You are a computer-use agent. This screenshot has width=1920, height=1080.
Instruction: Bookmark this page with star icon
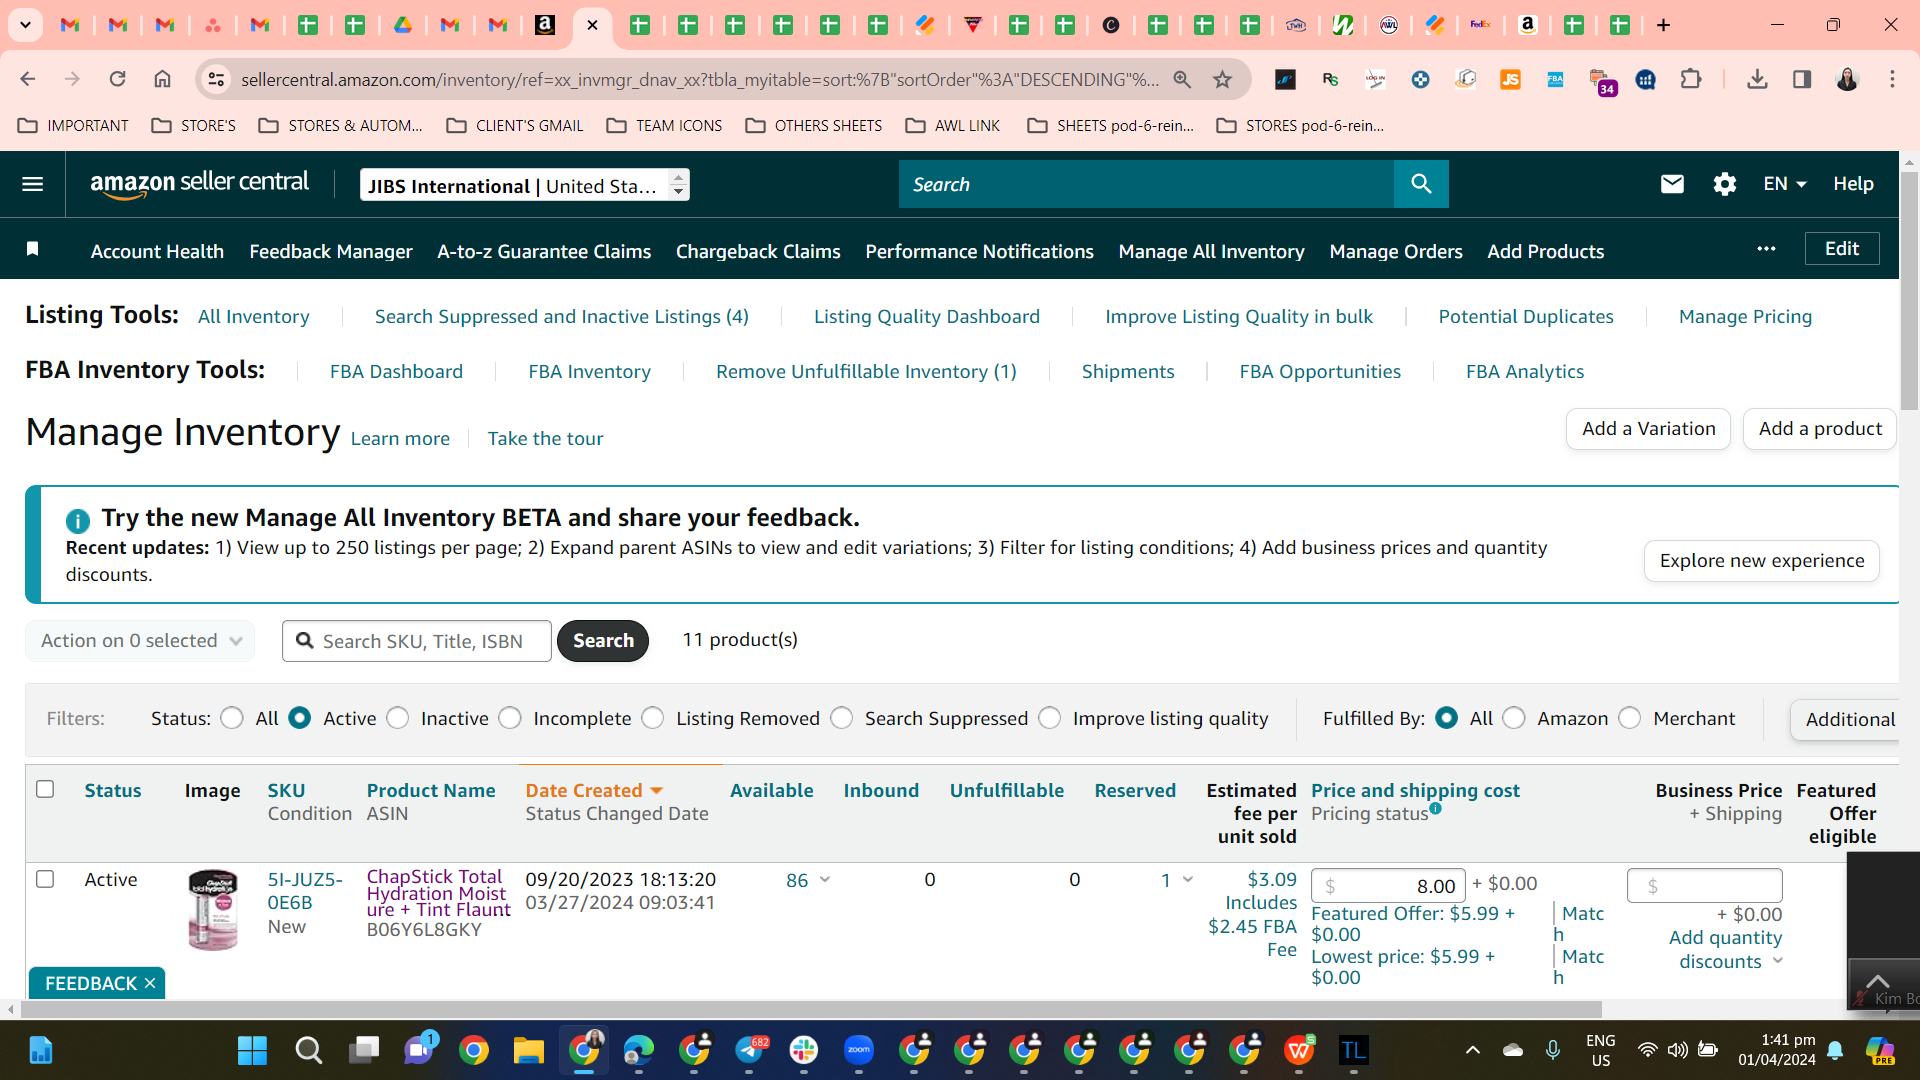[1222, 79]
